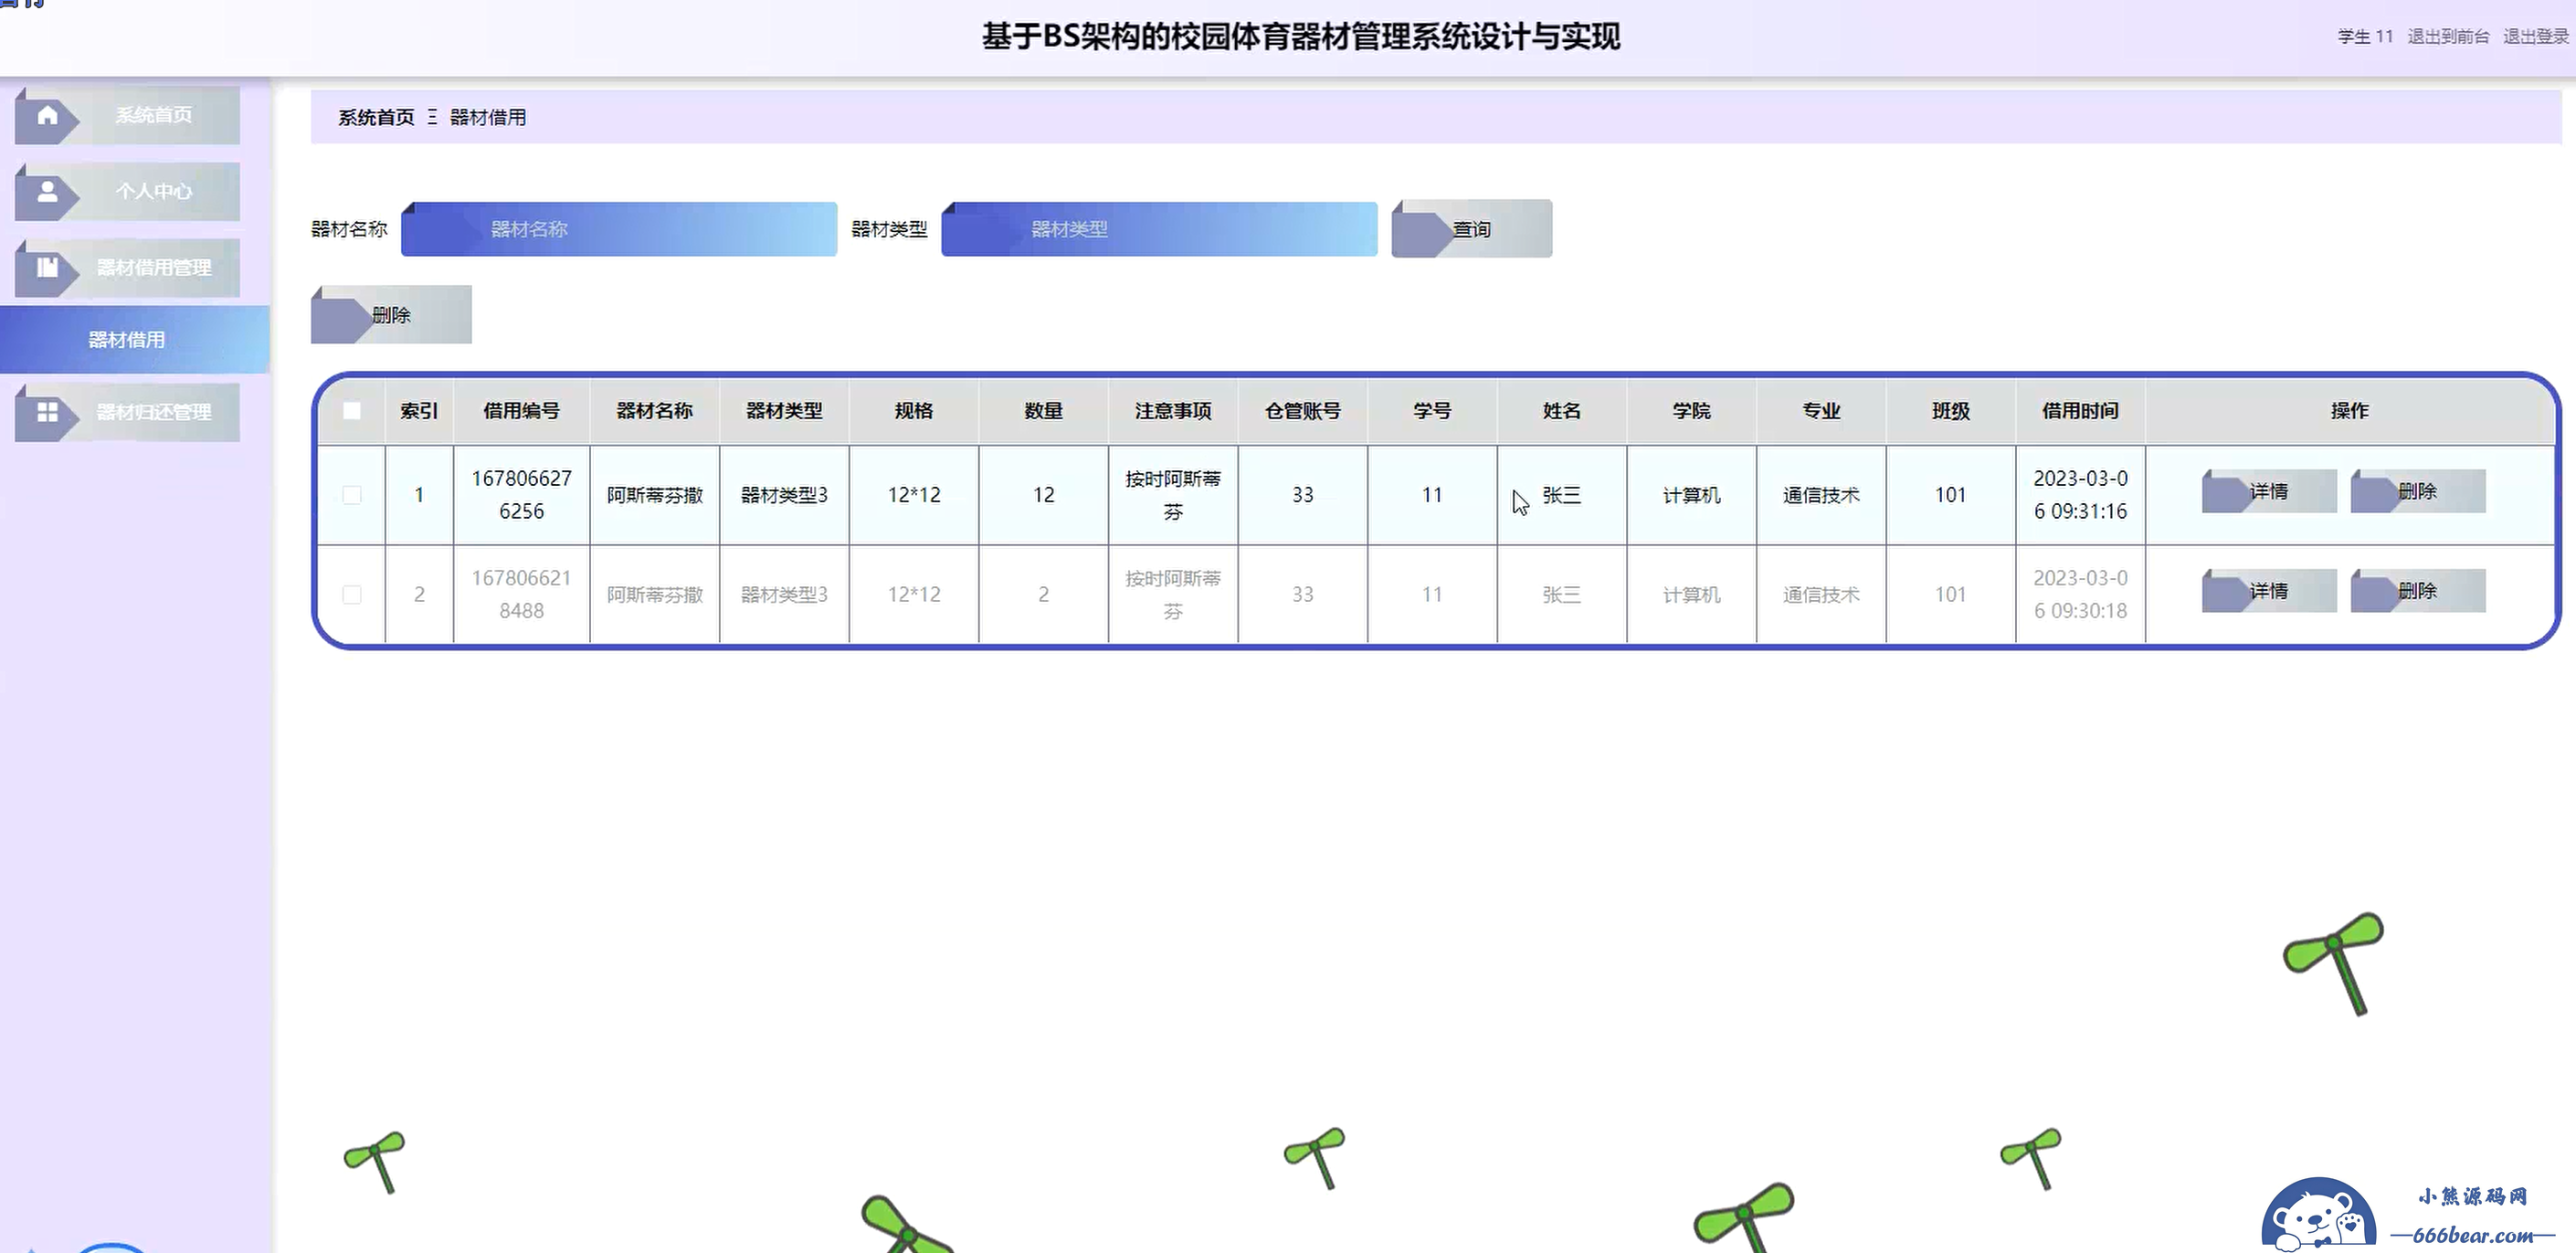Click the grid icon beside 器材归还管理
2576x1253 pixels.
pos(47,412)
